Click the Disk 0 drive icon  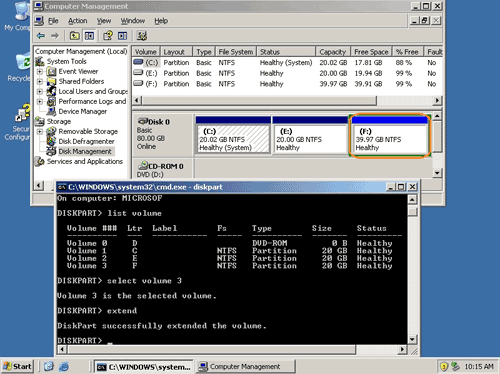[143, 121]
